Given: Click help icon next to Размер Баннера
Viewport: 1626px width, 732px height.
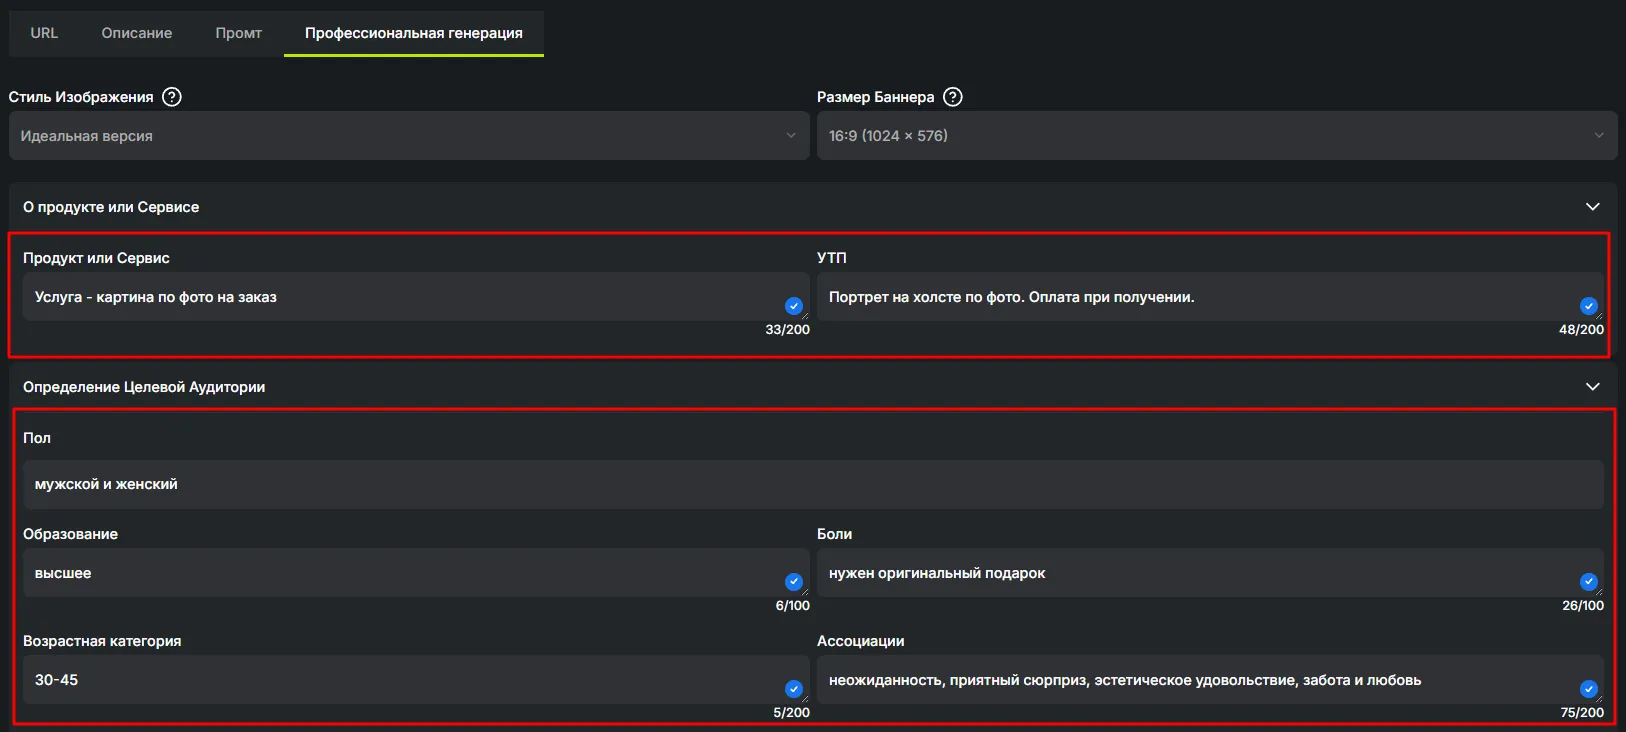Looking at the screenshot, I should 953,97.
